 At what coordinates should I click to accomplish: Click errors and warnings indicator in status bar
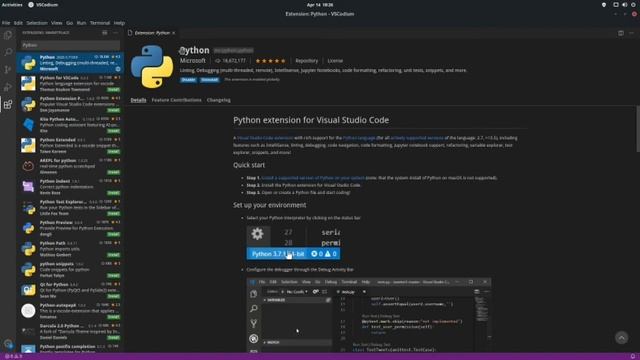(x=13, y=356)
